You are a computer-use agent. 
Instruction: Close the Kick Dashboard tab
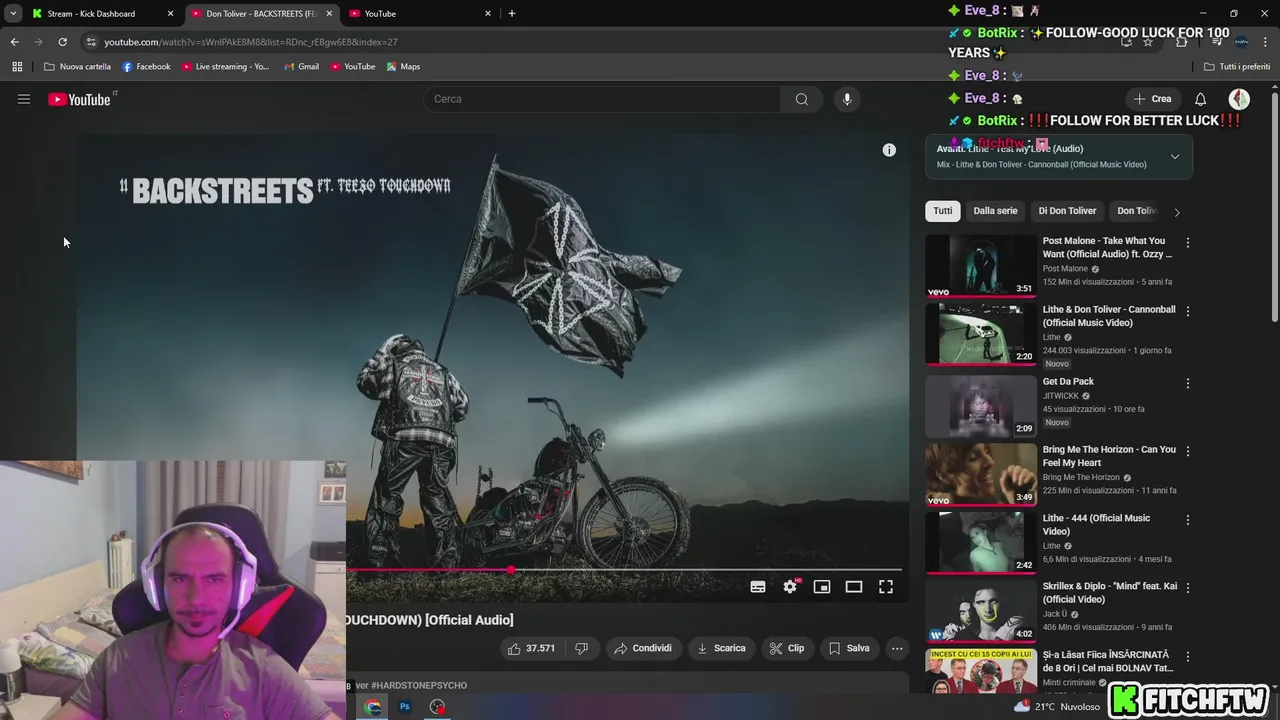pyautogui.click(x=170, y=13)
